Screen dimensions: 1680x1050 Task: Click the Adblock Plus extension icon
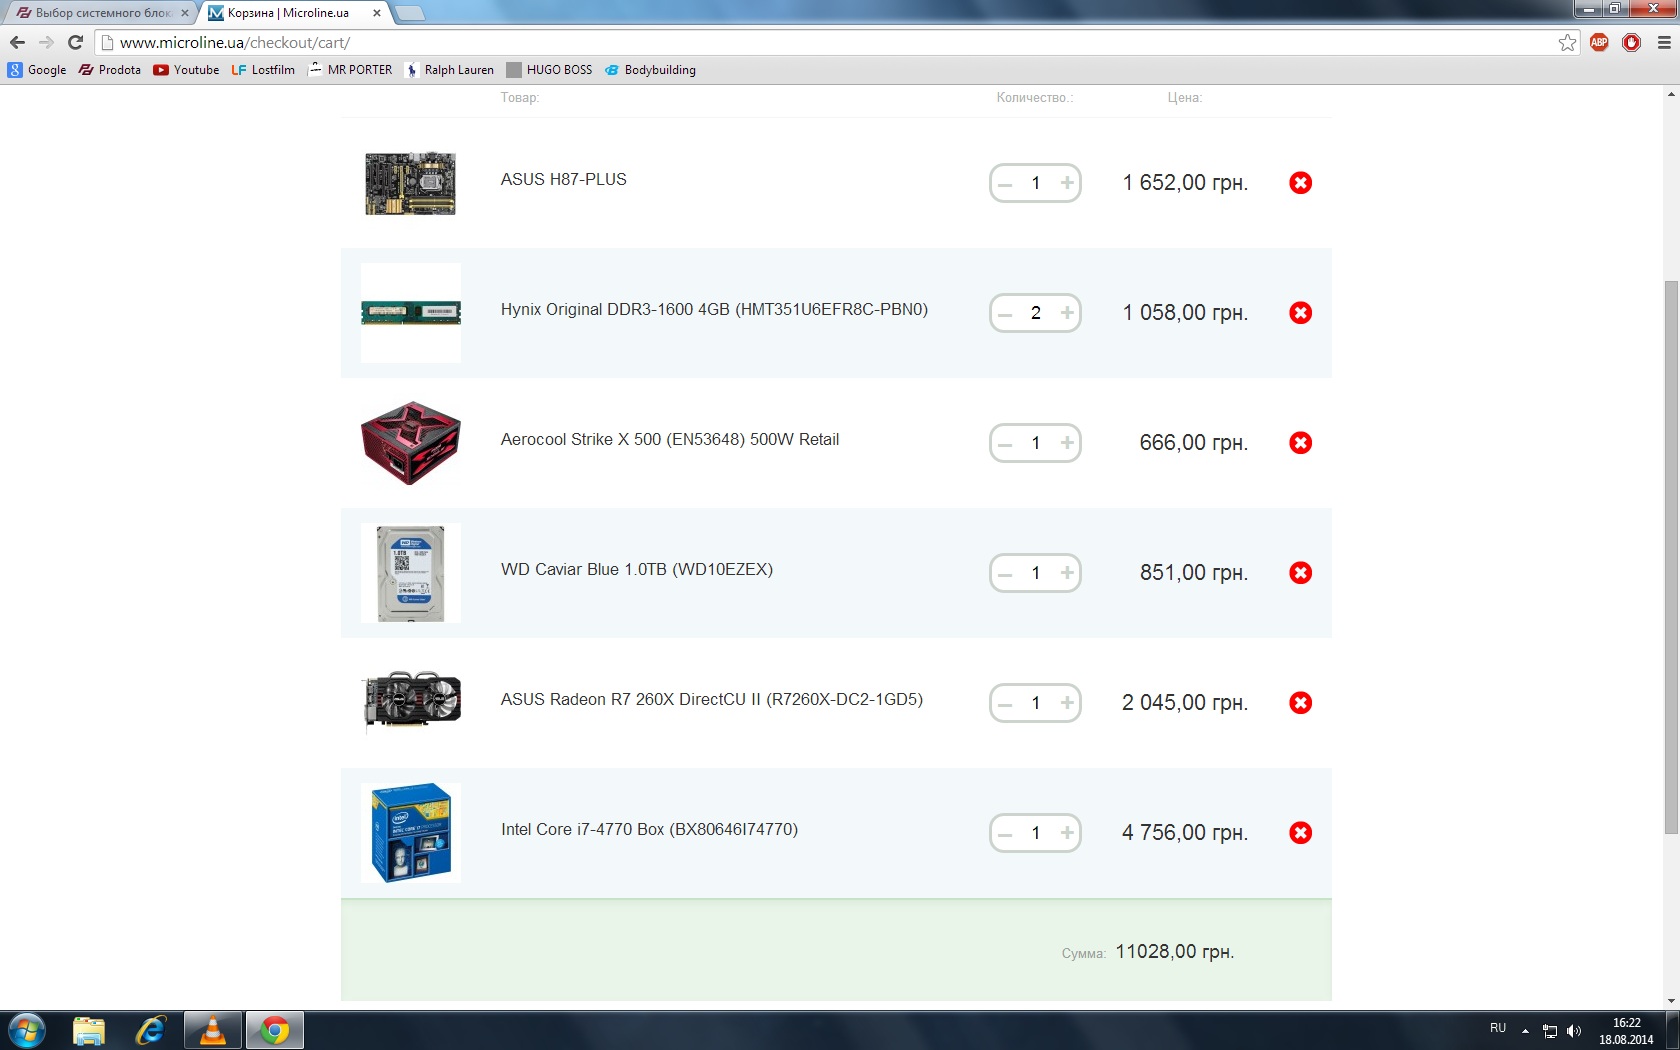click(1599, 42)
